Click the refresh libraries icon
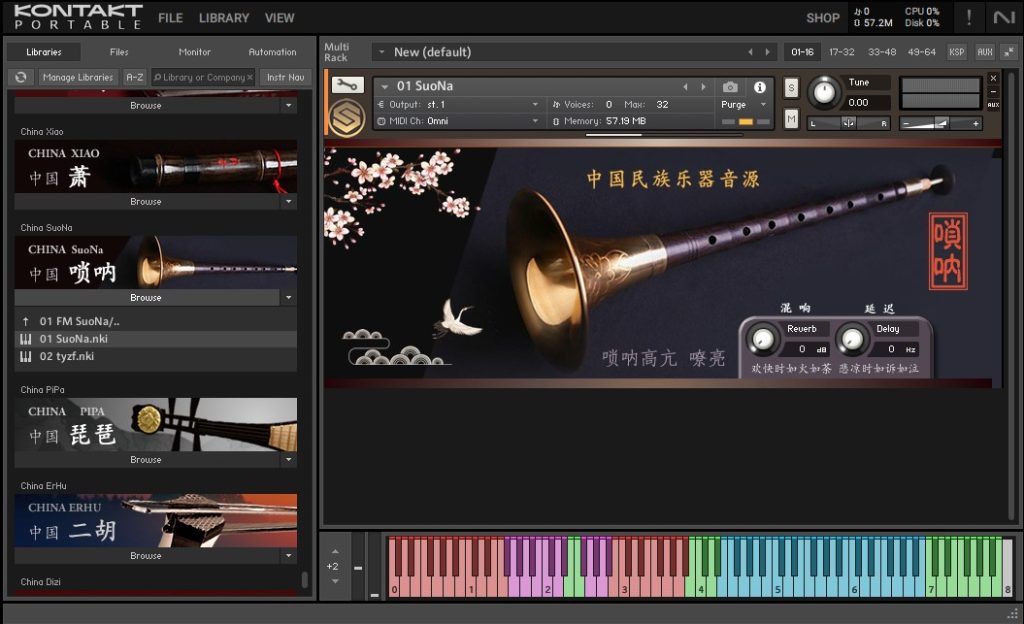 click(21, 77)
